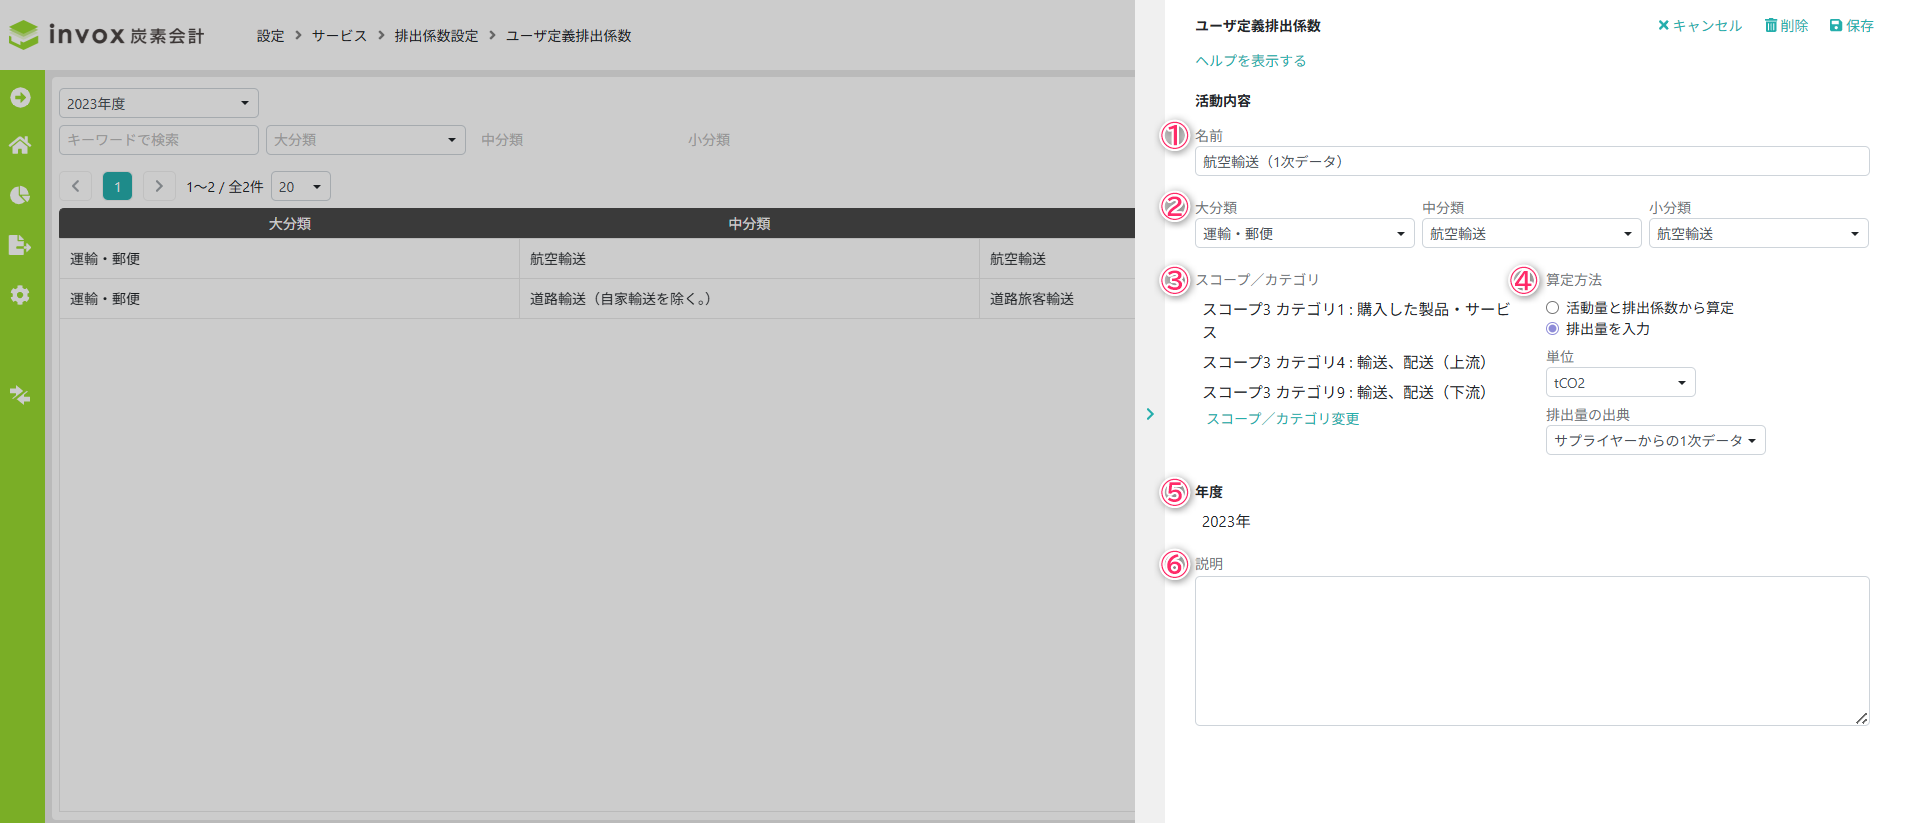Select page 1 button
Image resolution: width=1911 pixels, height=823 pixels.
[117, 186]
